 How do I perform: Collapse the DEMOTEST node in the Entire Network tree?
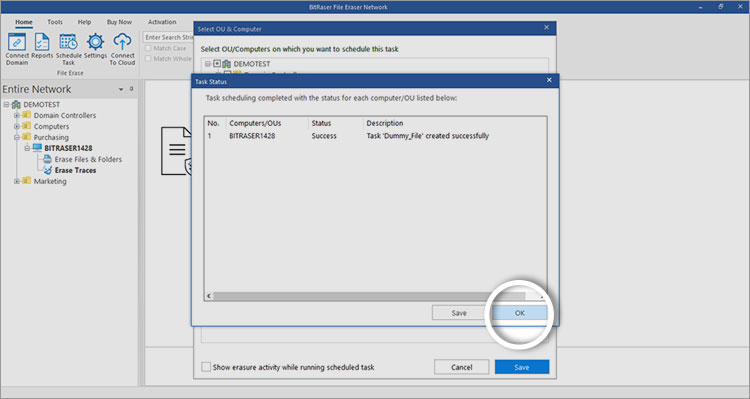[7, 104]
